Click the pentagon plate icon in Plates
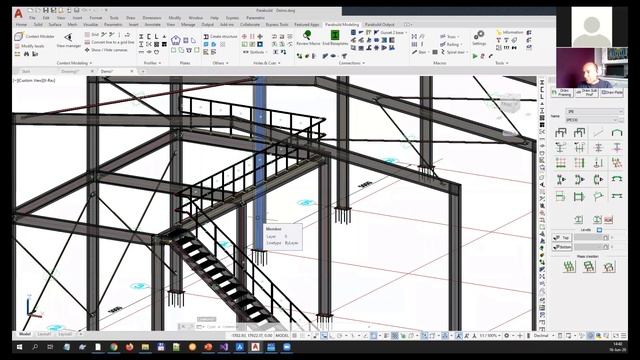 176,40
